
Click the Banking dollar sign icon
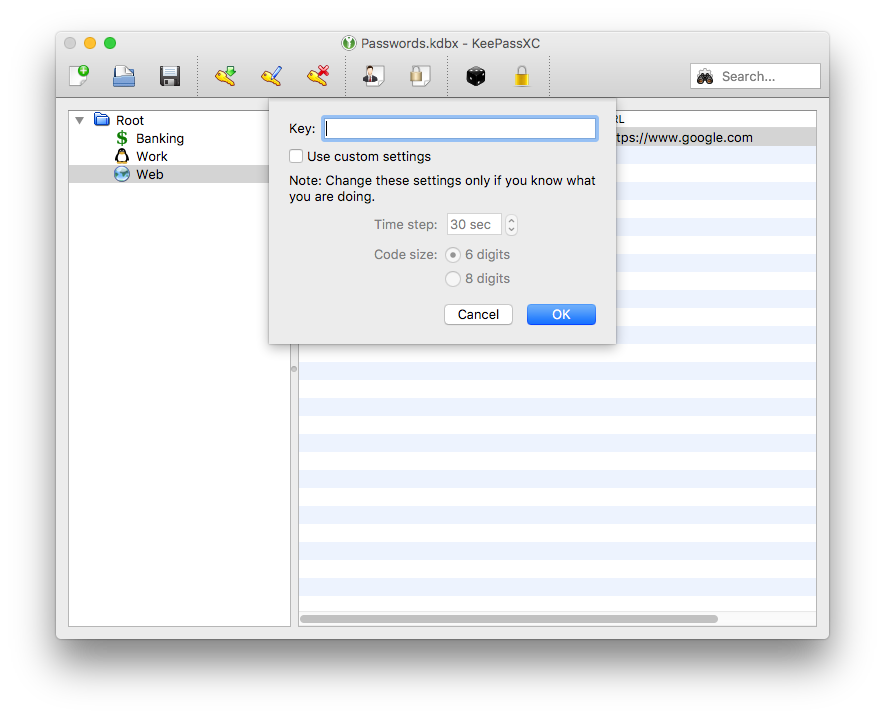coord(122,138)
